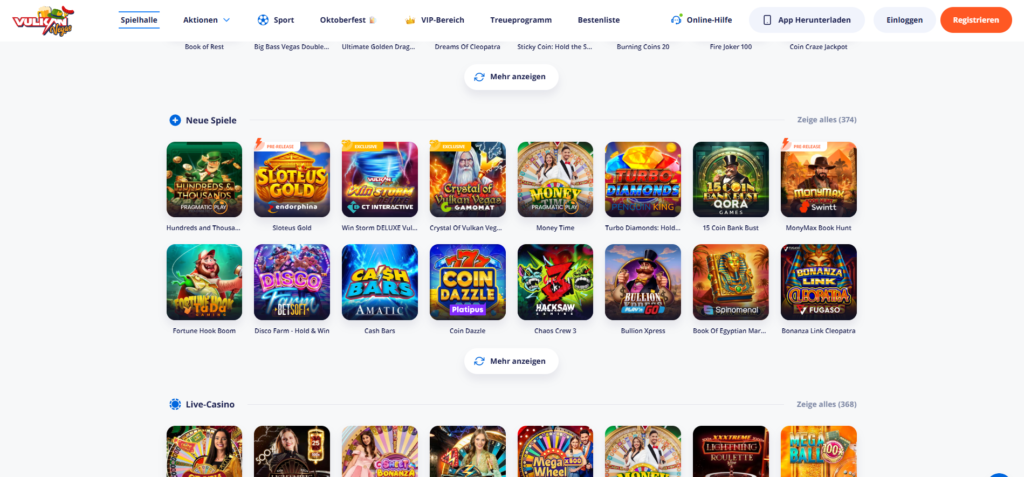Click the headset Online-Hilfe icon

677,20
